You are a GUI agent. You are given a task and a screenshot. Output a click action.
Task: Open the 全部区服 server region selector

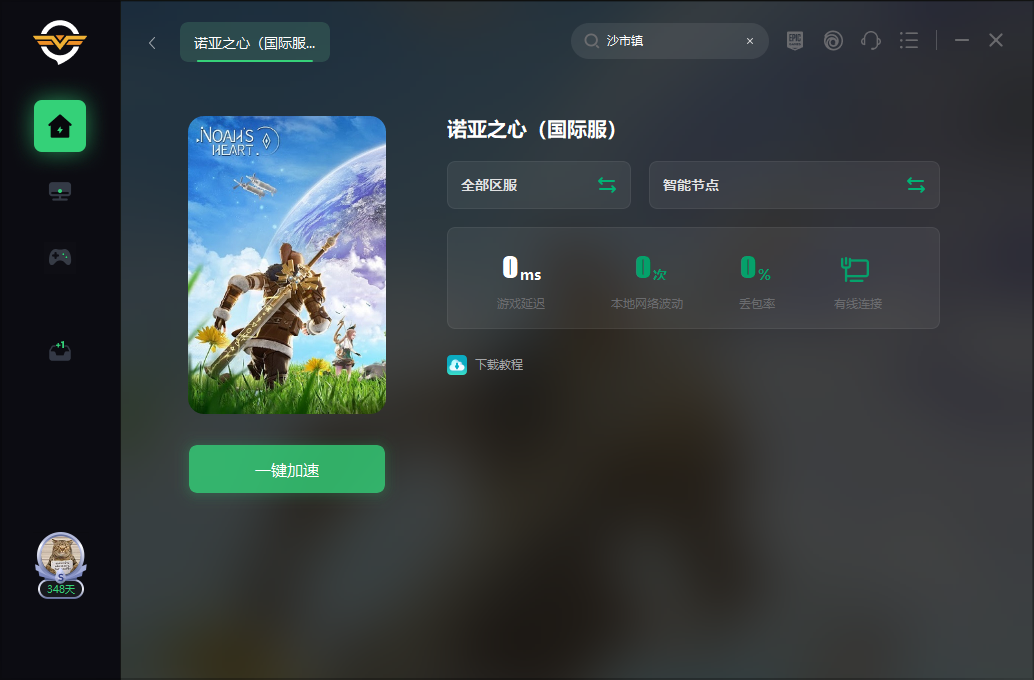[x=539, y=185]
